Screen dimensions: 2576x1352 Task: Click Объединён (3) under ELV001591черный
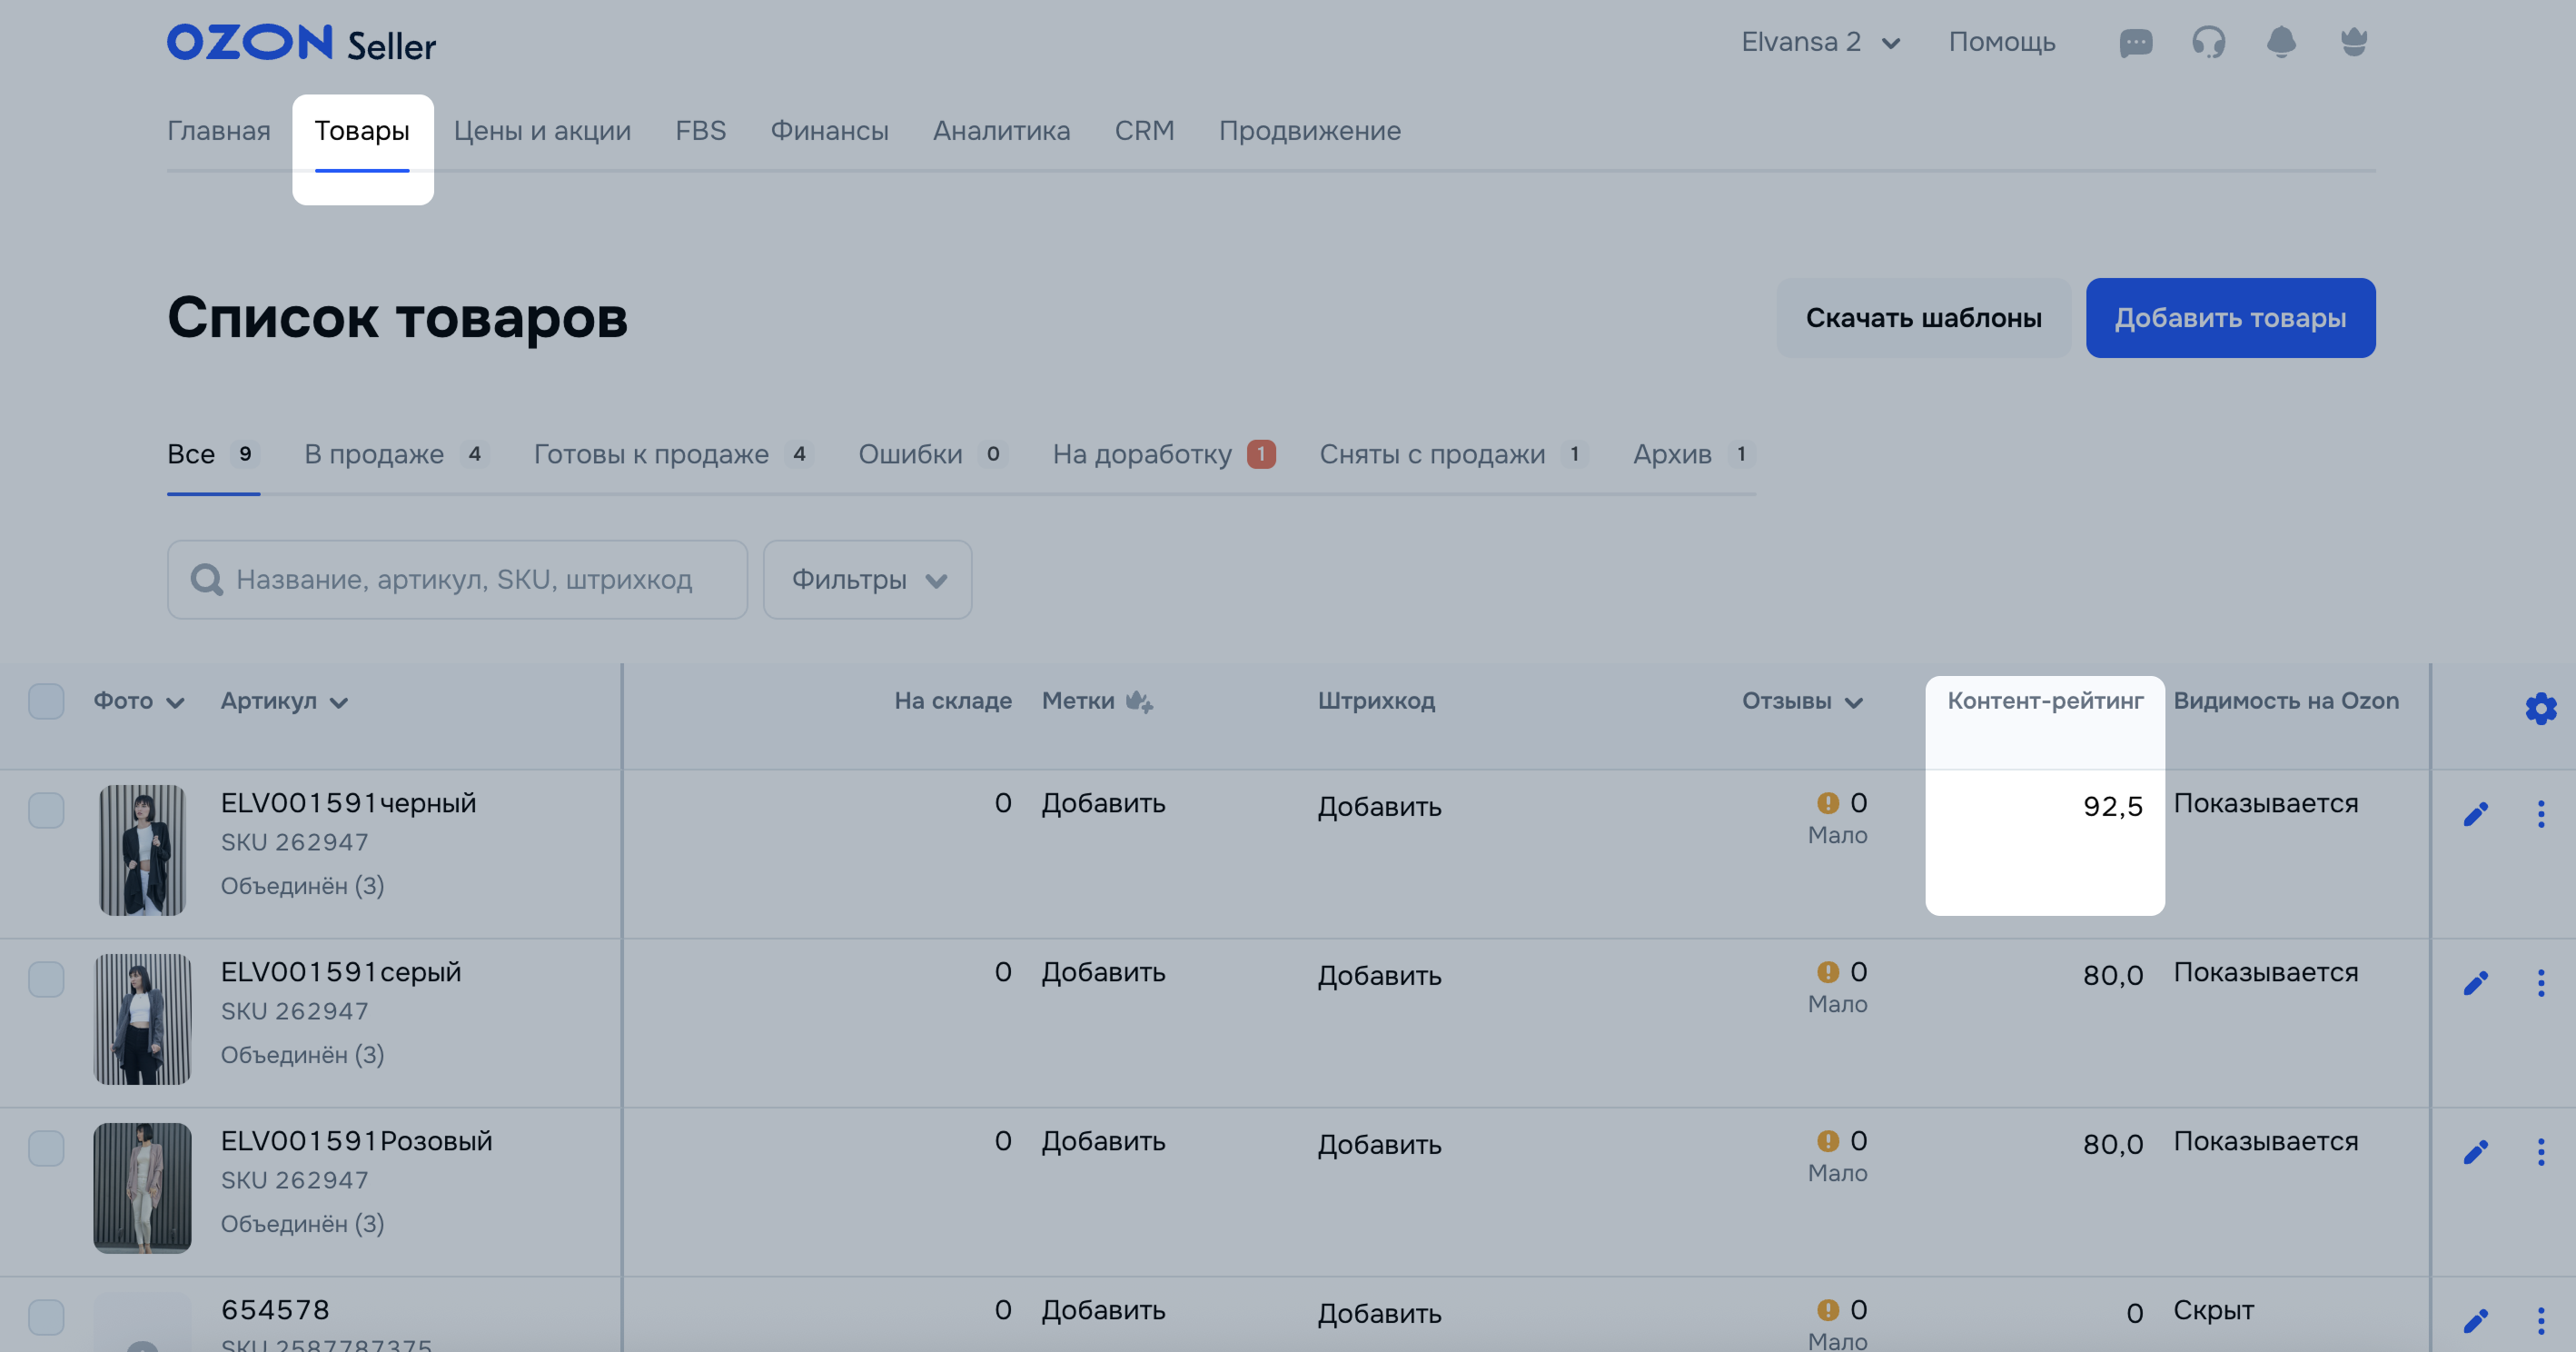302,886
